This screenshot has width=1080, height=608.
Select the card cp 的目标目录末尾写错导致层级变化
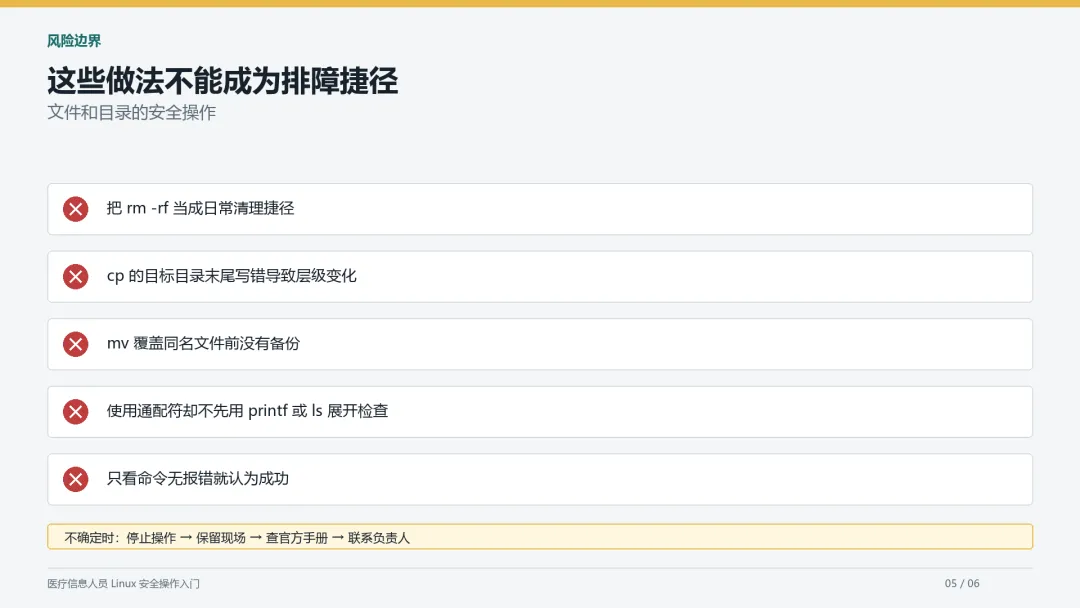pos(540,276)
